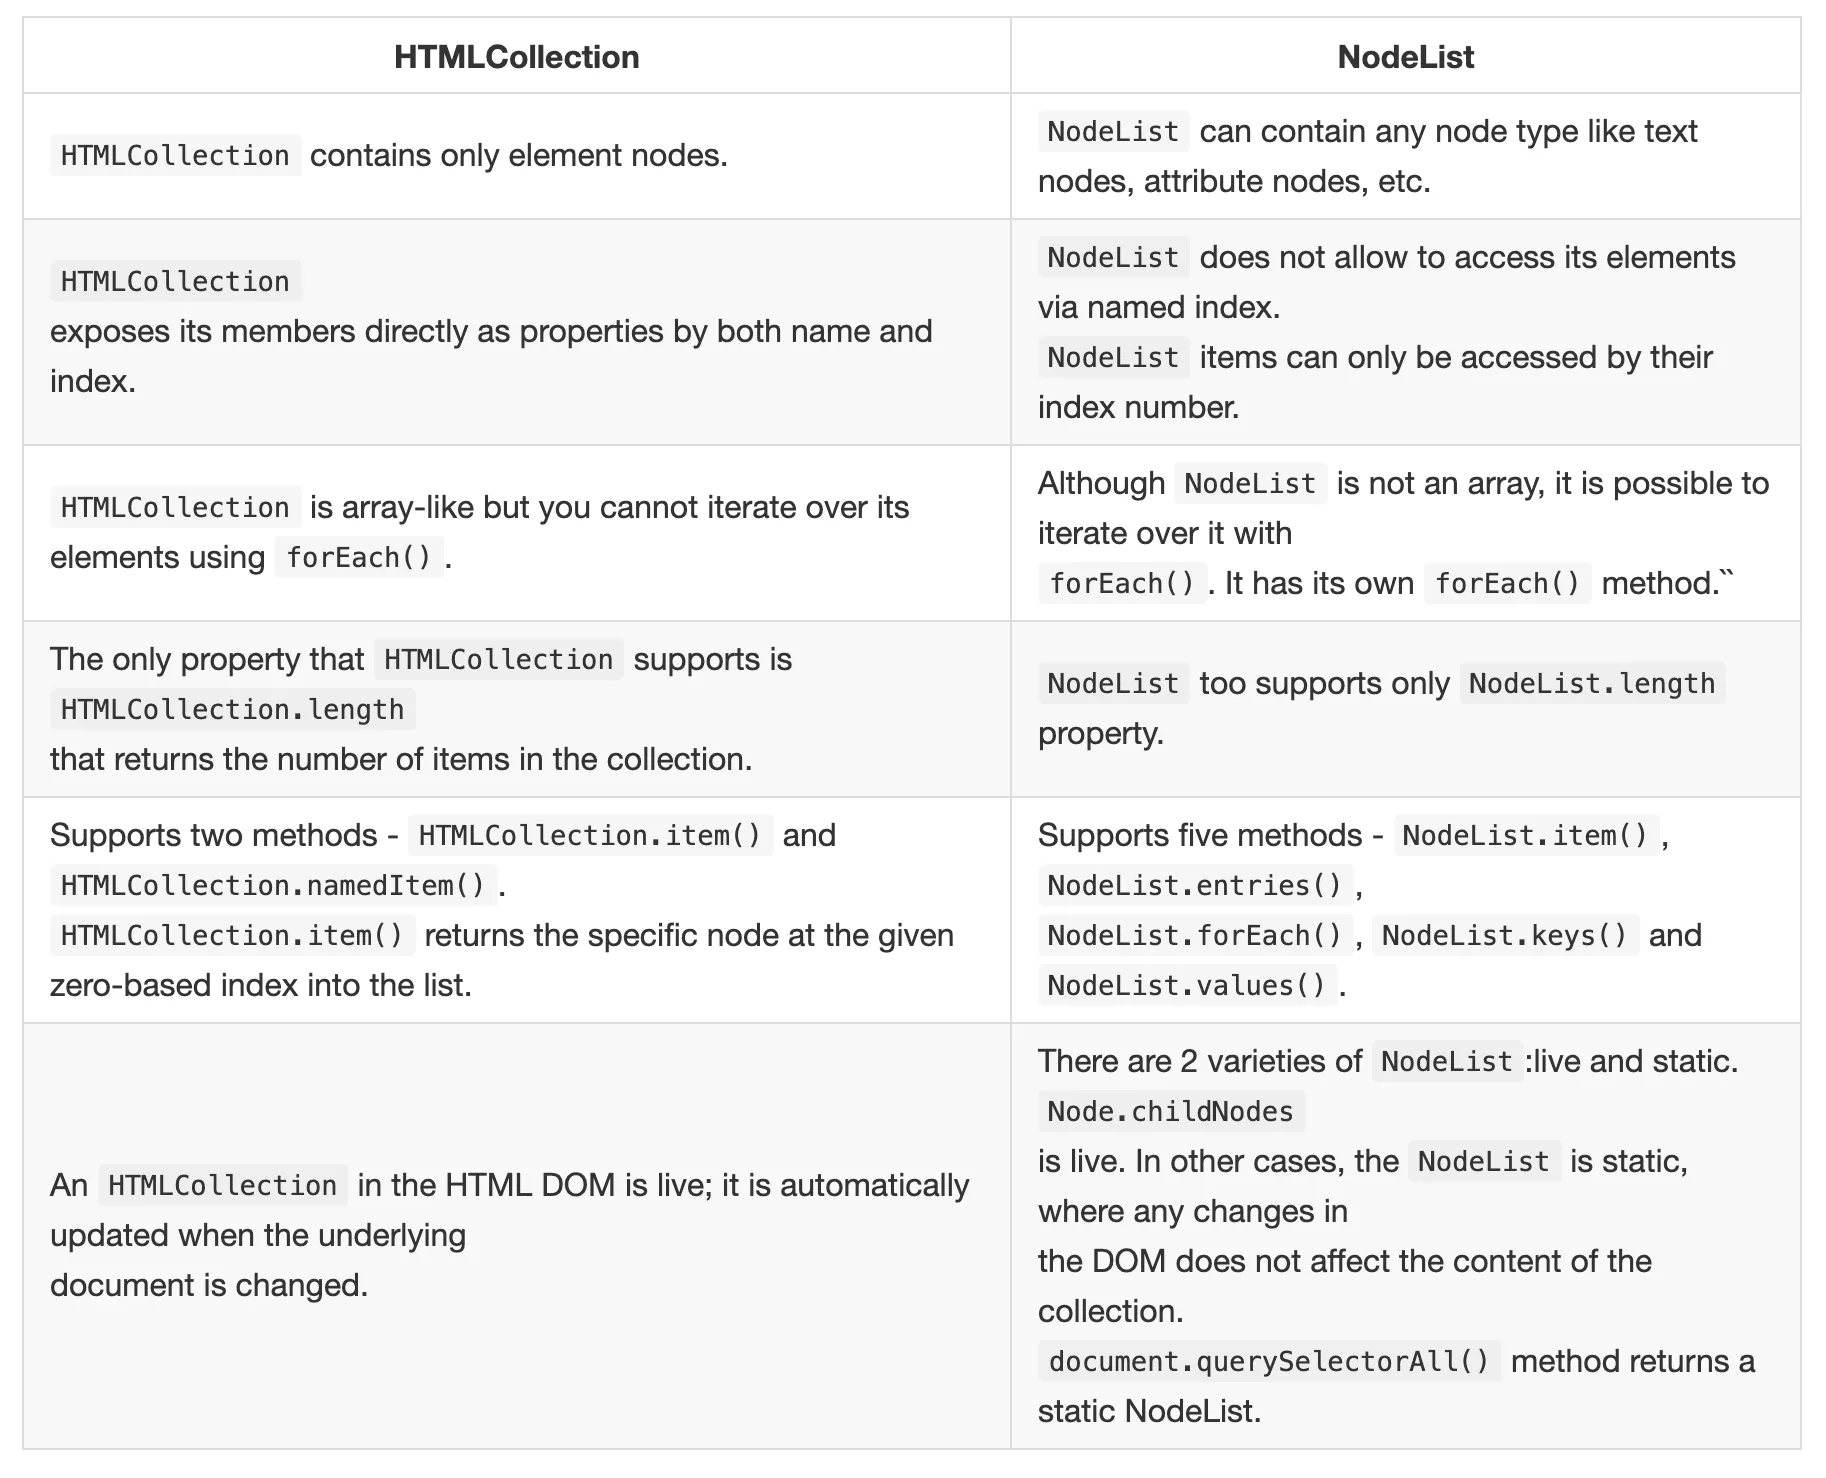This screenshot has width=1826, height=1478.
Task: Click the HTMLCollection.length code snippet
Action: [x=232, y=710]
